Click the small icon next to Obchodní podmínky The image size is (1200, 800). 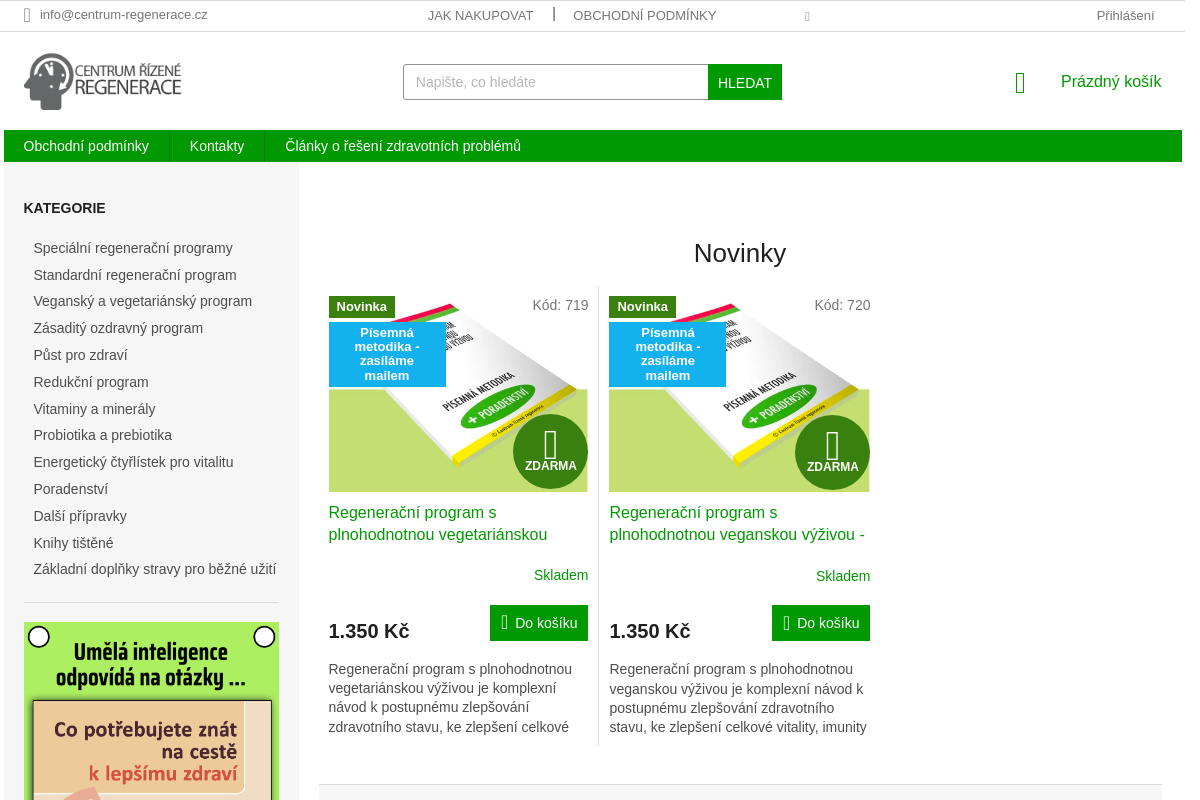point(807,16)
